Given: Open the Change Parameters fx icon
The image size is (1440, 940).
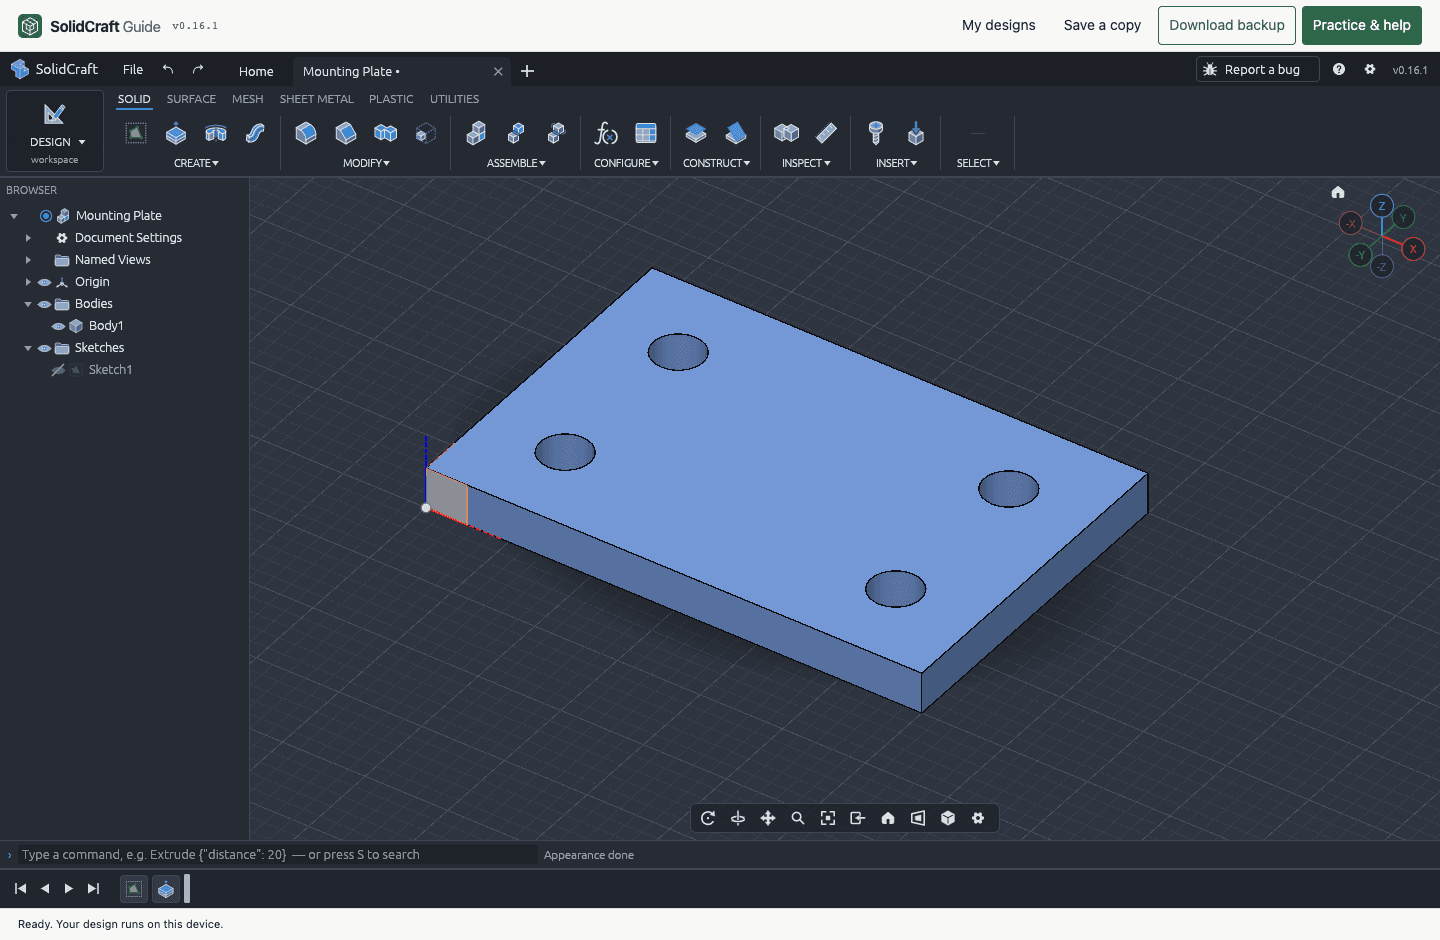Looking at the screenshot, I should (x=606, y=133).
